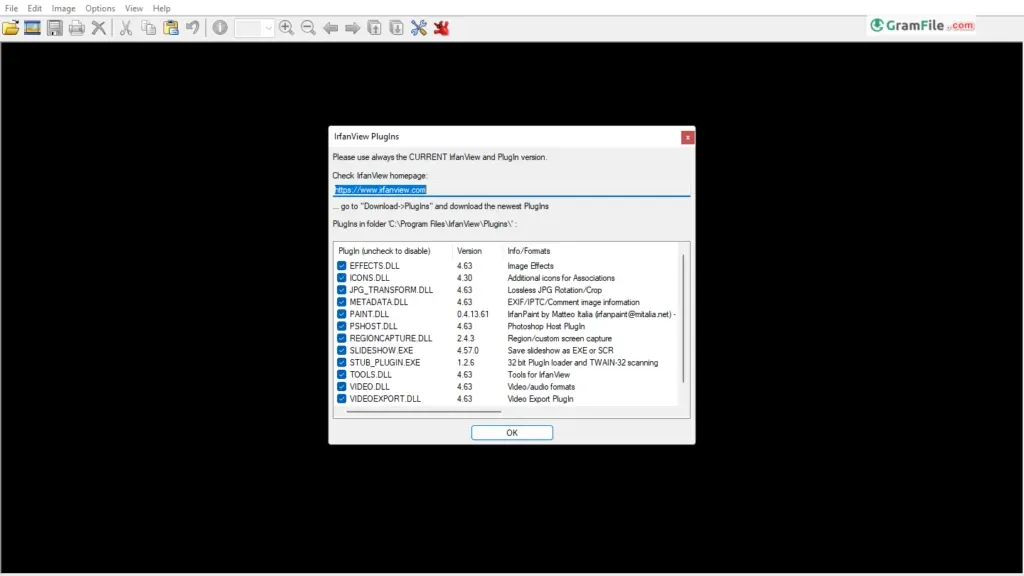Click the version value '1.2.6'
This screenshot has width=1024, height=576.
[466, 362]
